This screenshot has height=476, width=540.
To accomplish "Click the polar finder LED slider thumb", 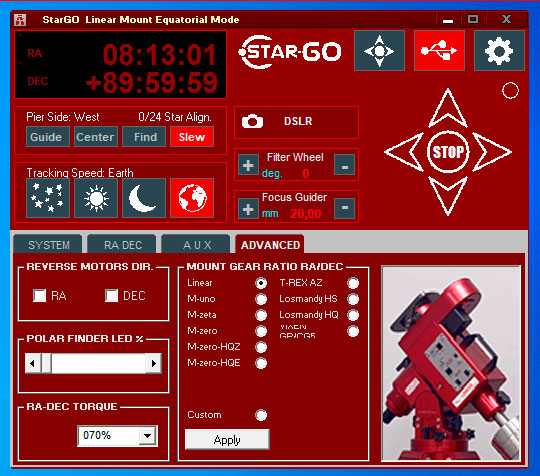I will pos(46,363).
